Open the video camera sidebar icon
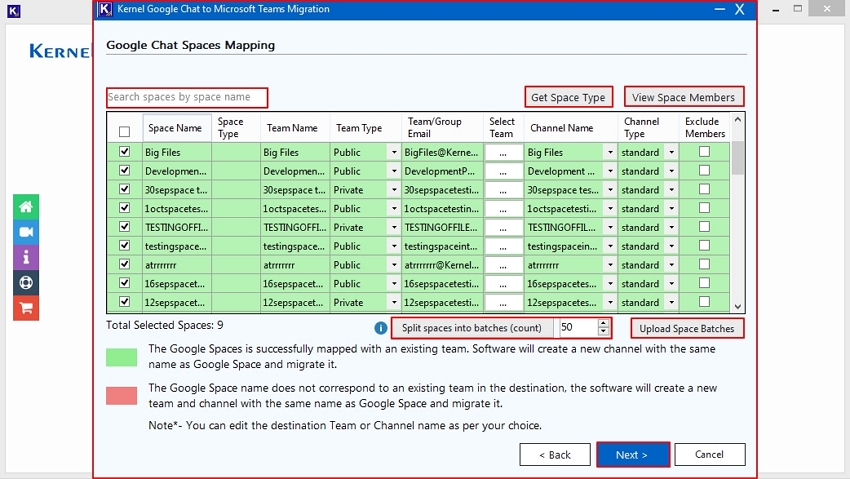 [x=26, y=232]
